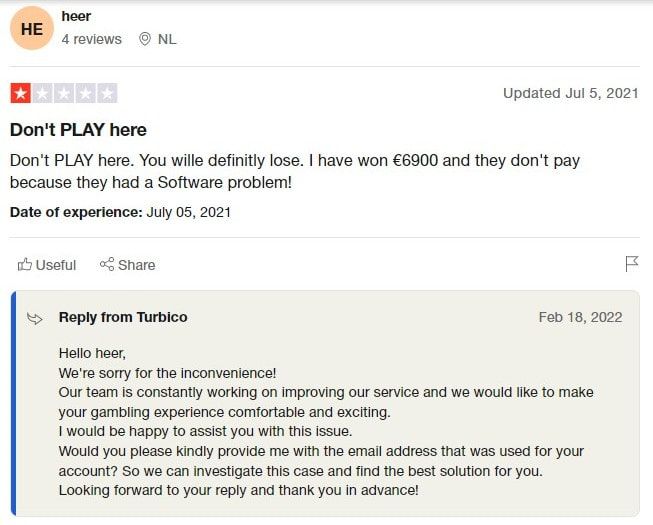Open review title Don't PLAY here
This screenshot has width=653, height=525.
tap(78, 130)
